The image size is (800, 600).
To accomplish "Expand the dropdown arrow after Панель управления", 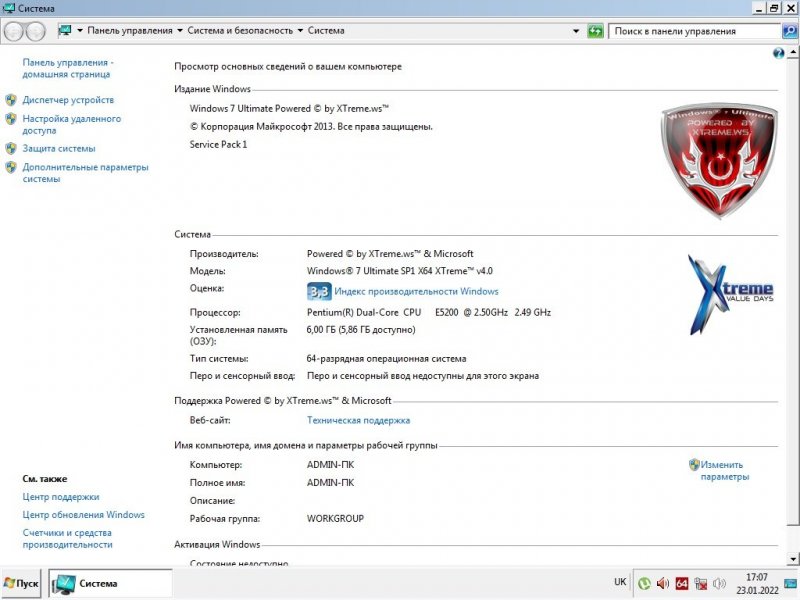I will click(x=180, y=31).
